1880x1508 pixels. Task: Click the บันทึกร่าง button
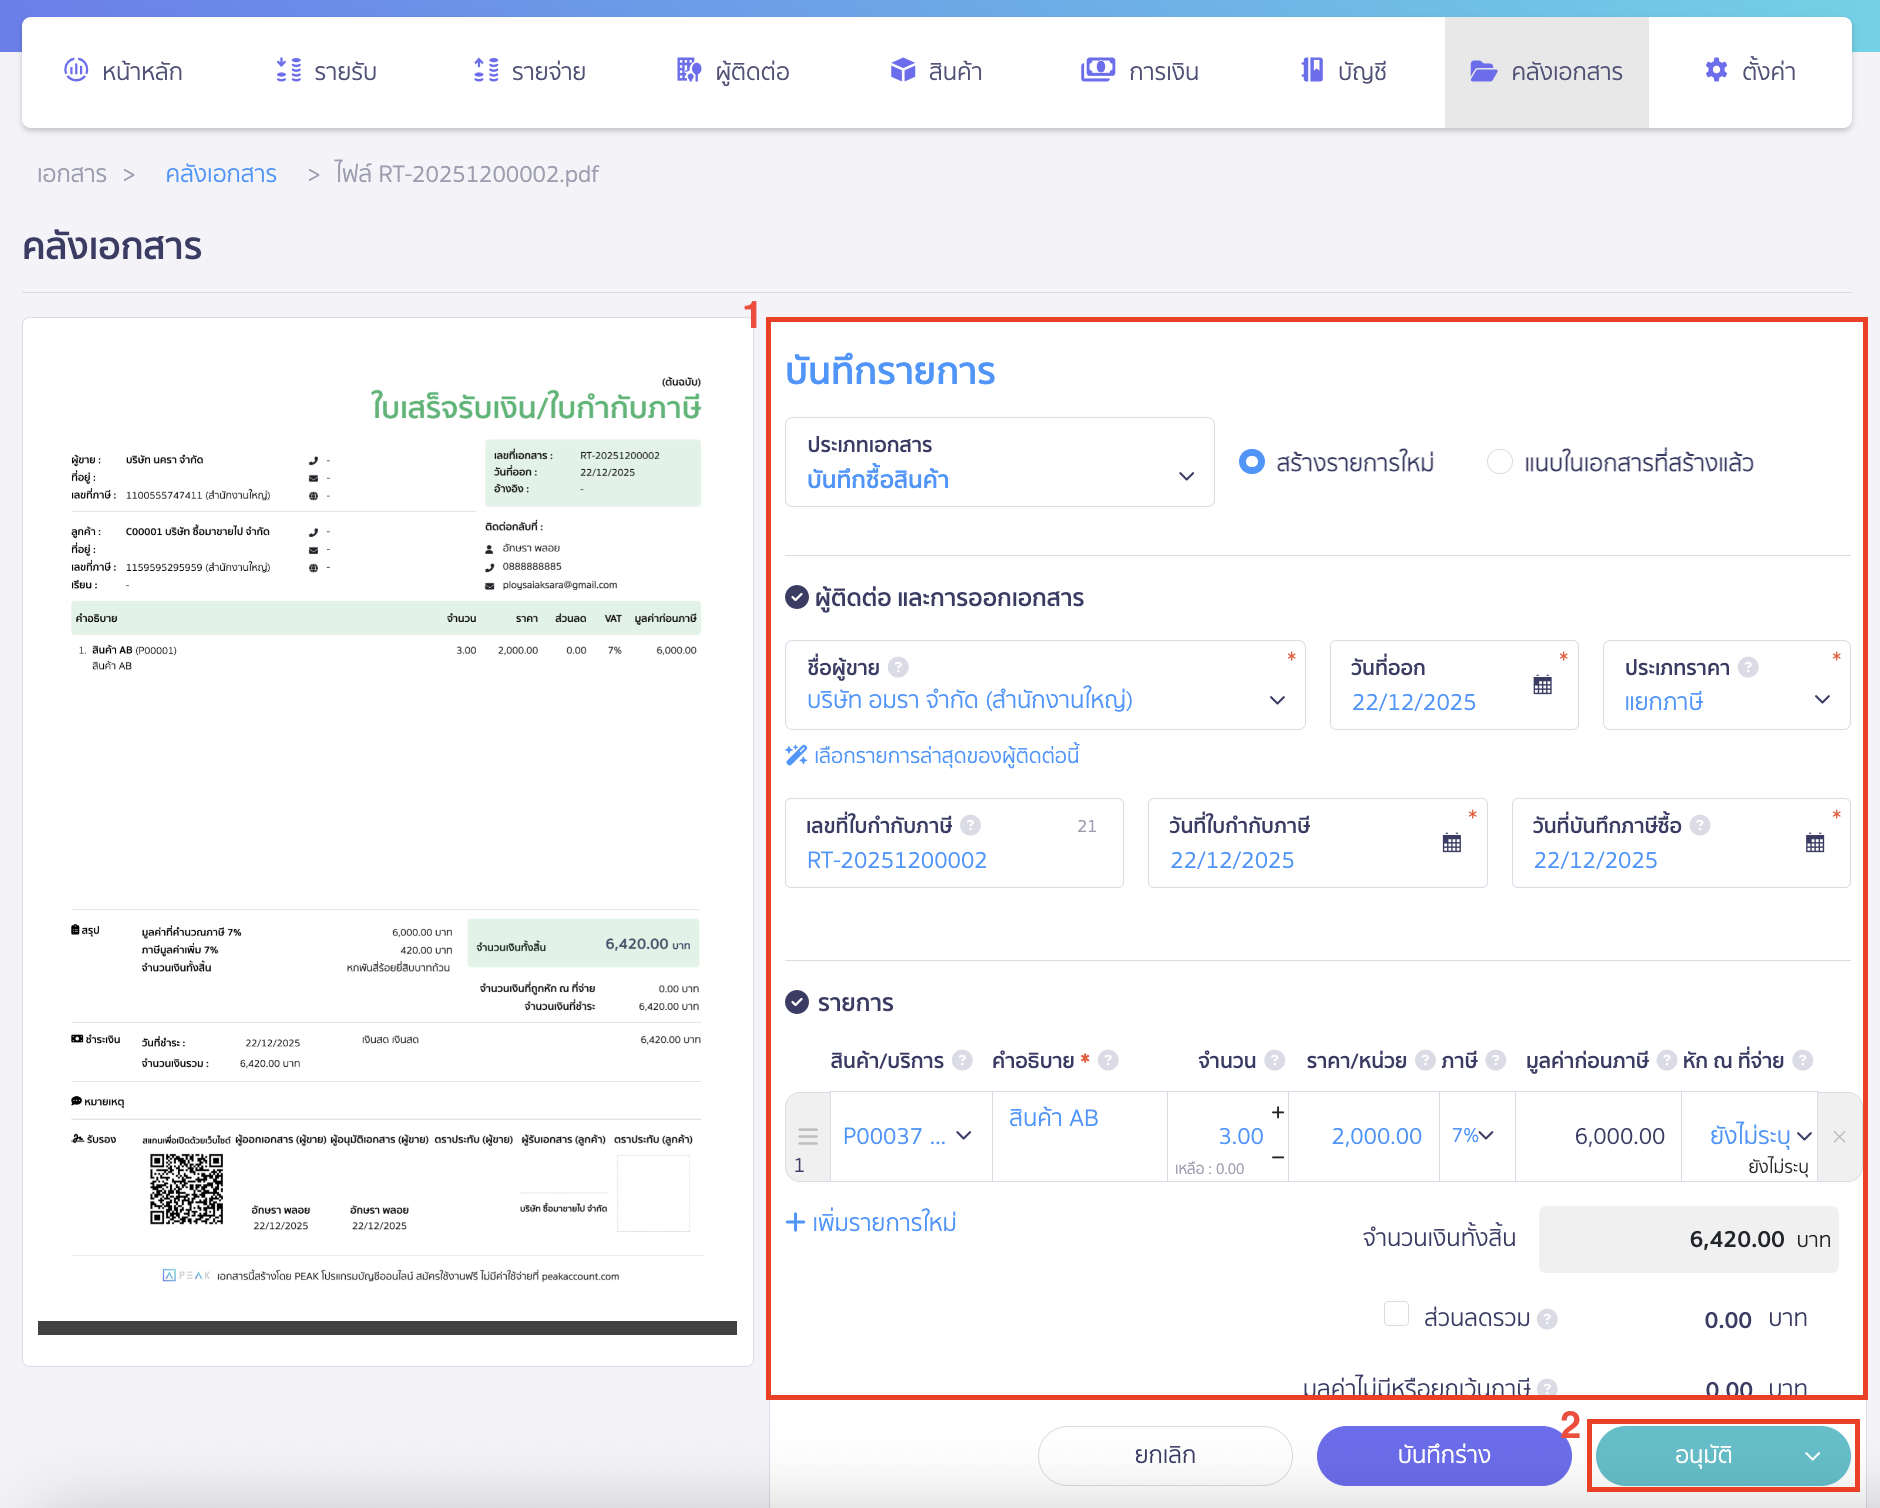[x=1443, y=1455]
